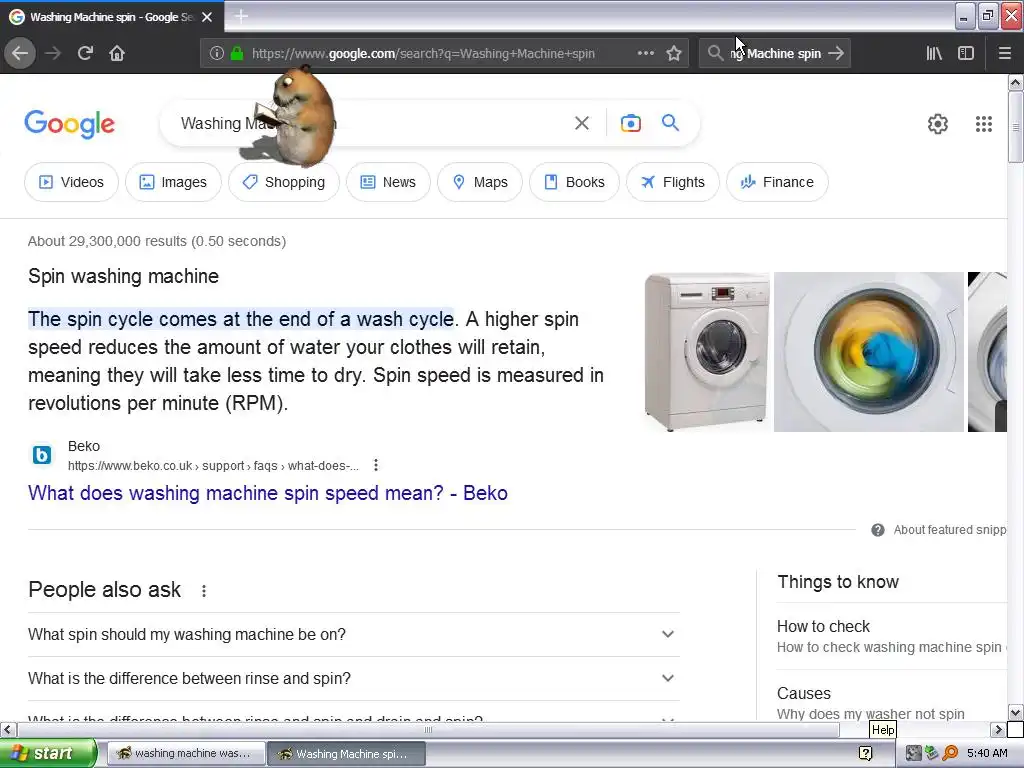Screen dimensions: 1024x768
Task: Switch to Flights results
Action: [673, 182]
